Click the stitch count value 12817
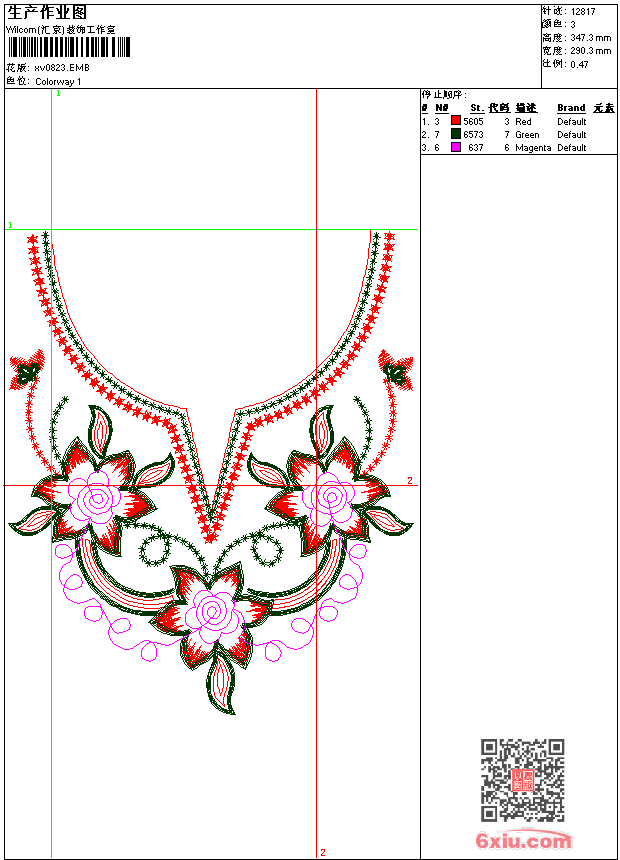 tap(583, 12)
